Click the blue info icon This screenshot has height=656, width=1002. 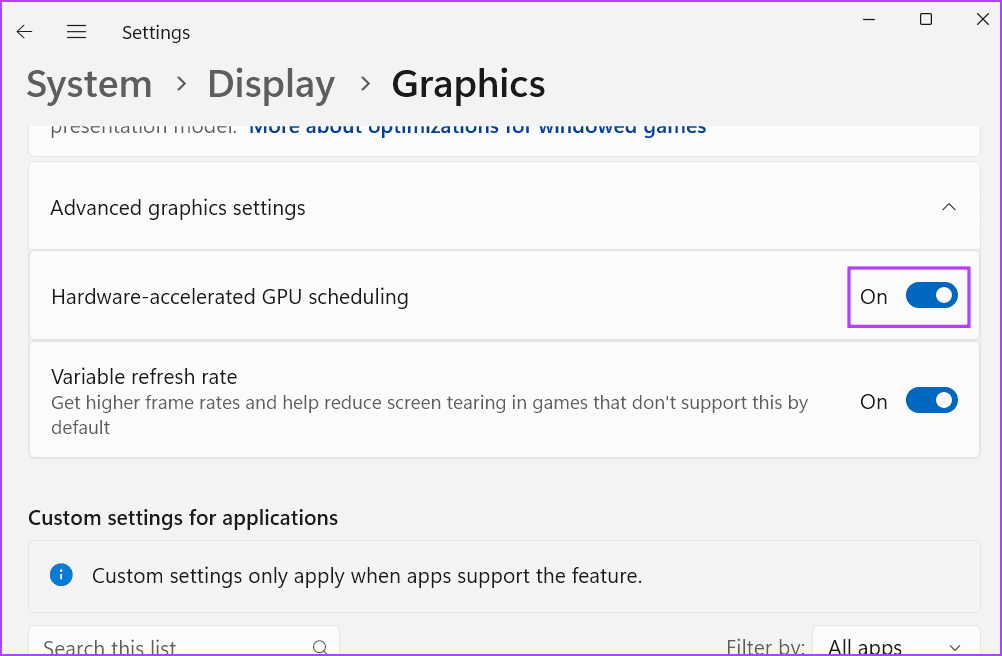click(x=61, y=574)
